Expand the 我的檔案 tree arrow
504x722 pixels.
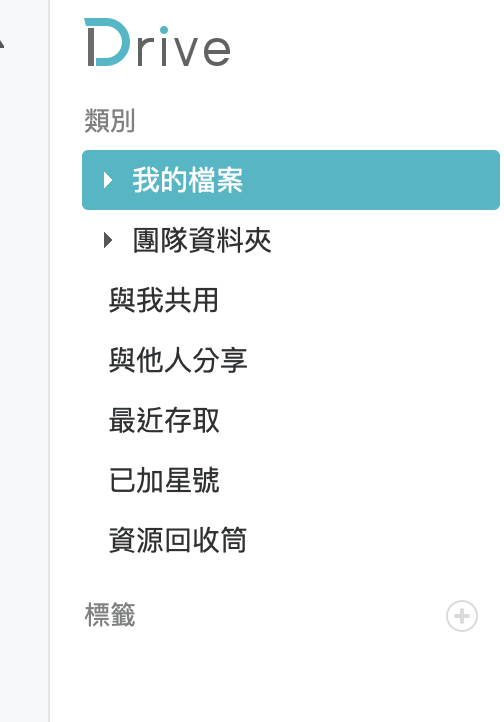click(x=108, y=180)
